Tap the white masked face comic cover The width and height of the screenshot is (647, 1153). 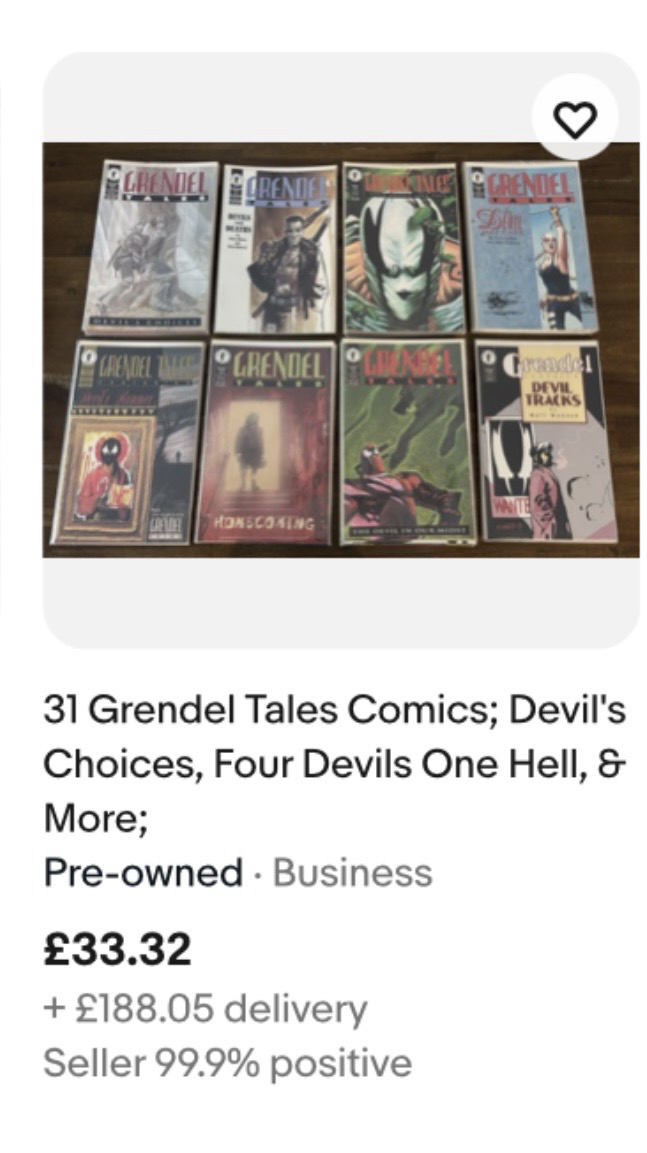(404, 247)
